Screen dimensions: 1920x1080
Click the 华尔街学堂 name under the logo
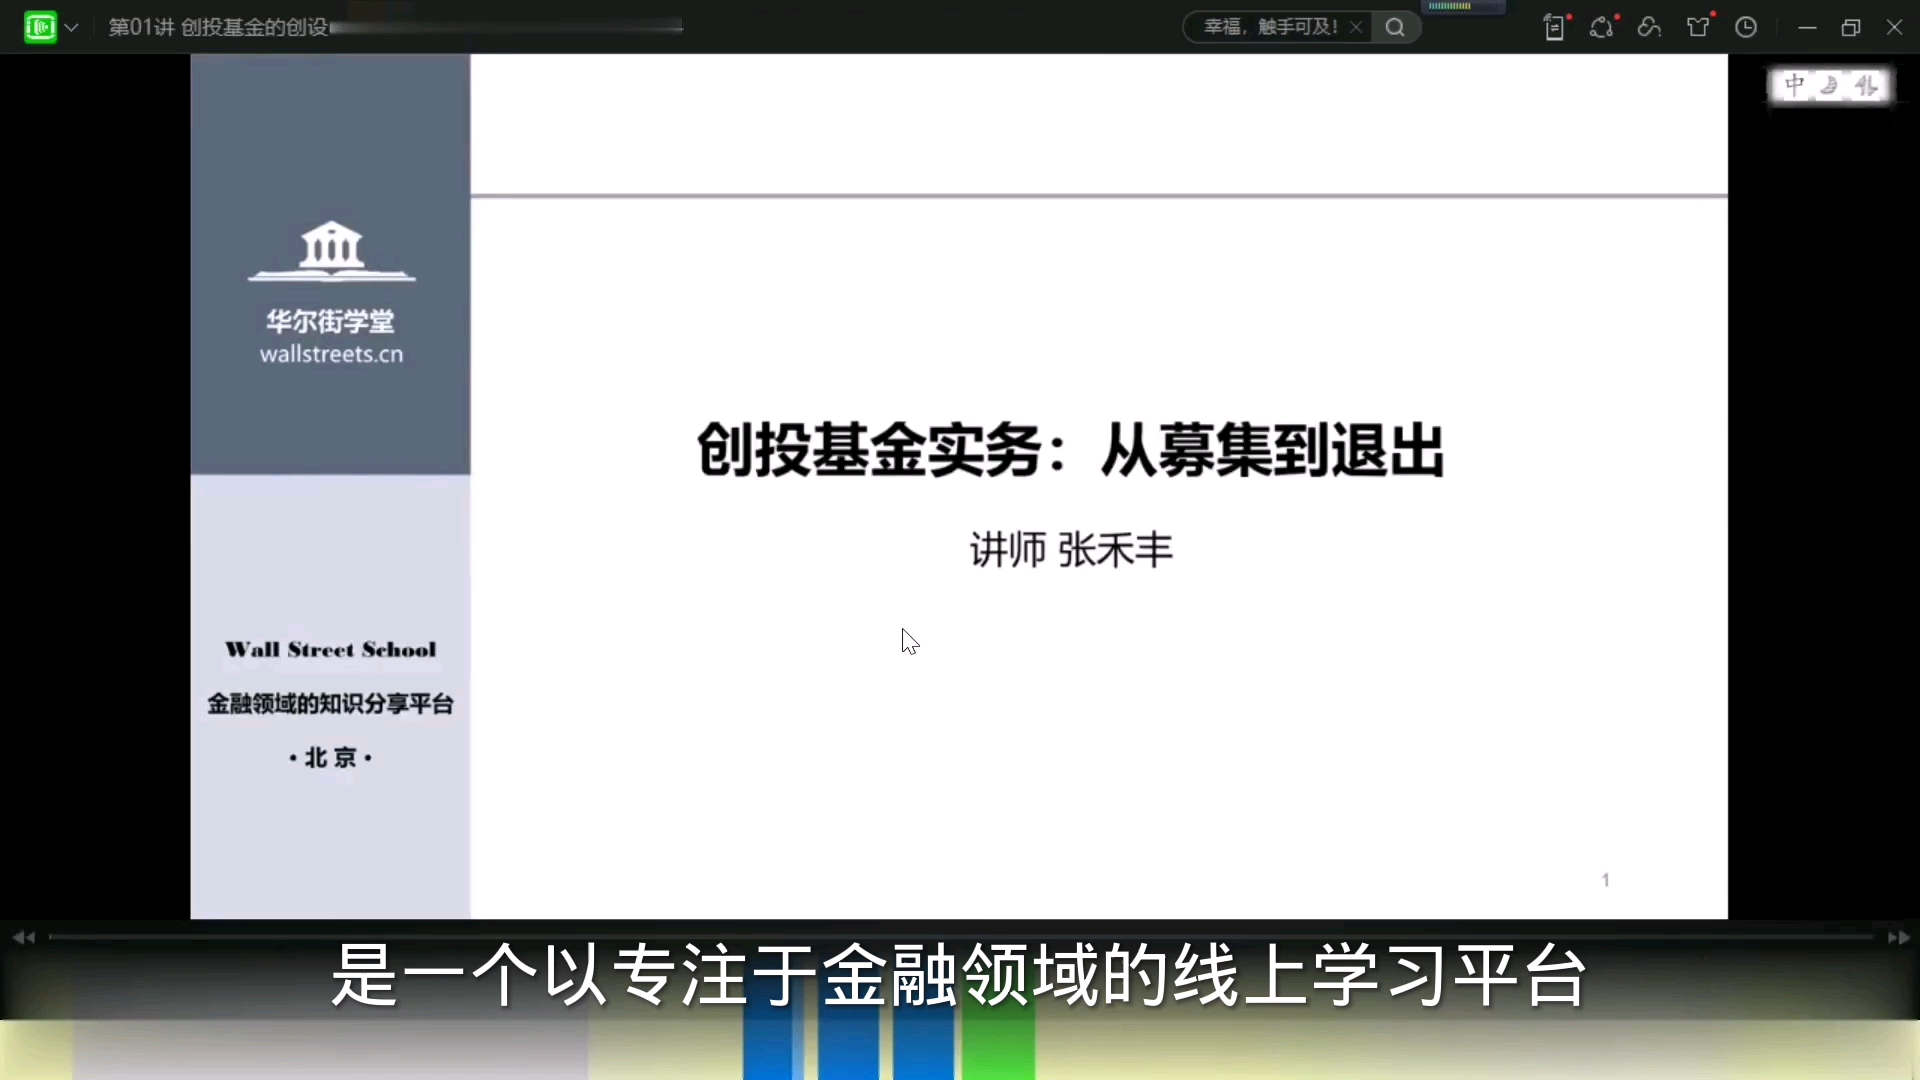click(330, 321)
